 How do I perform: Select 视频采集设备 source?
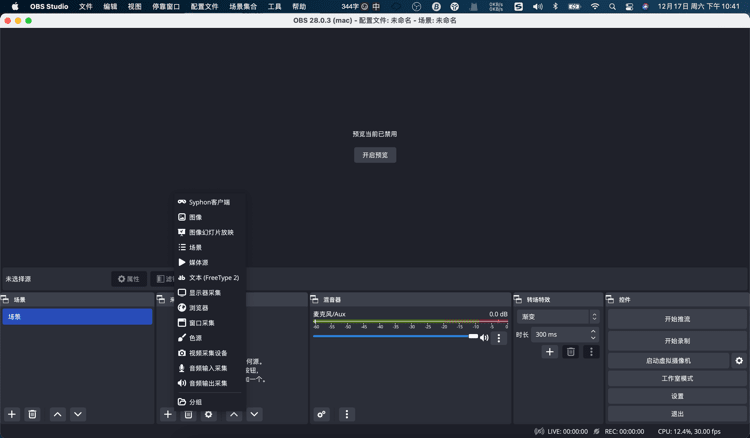coord(210,353)
